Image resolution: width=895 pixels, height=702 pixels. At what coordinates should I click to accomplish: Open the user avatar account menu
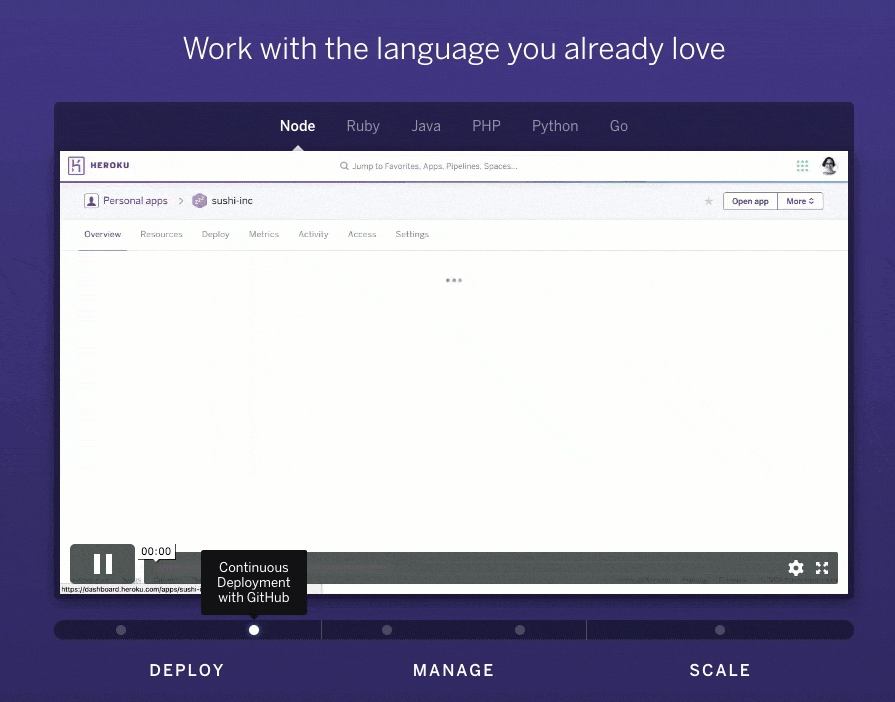tap(829, 166)
